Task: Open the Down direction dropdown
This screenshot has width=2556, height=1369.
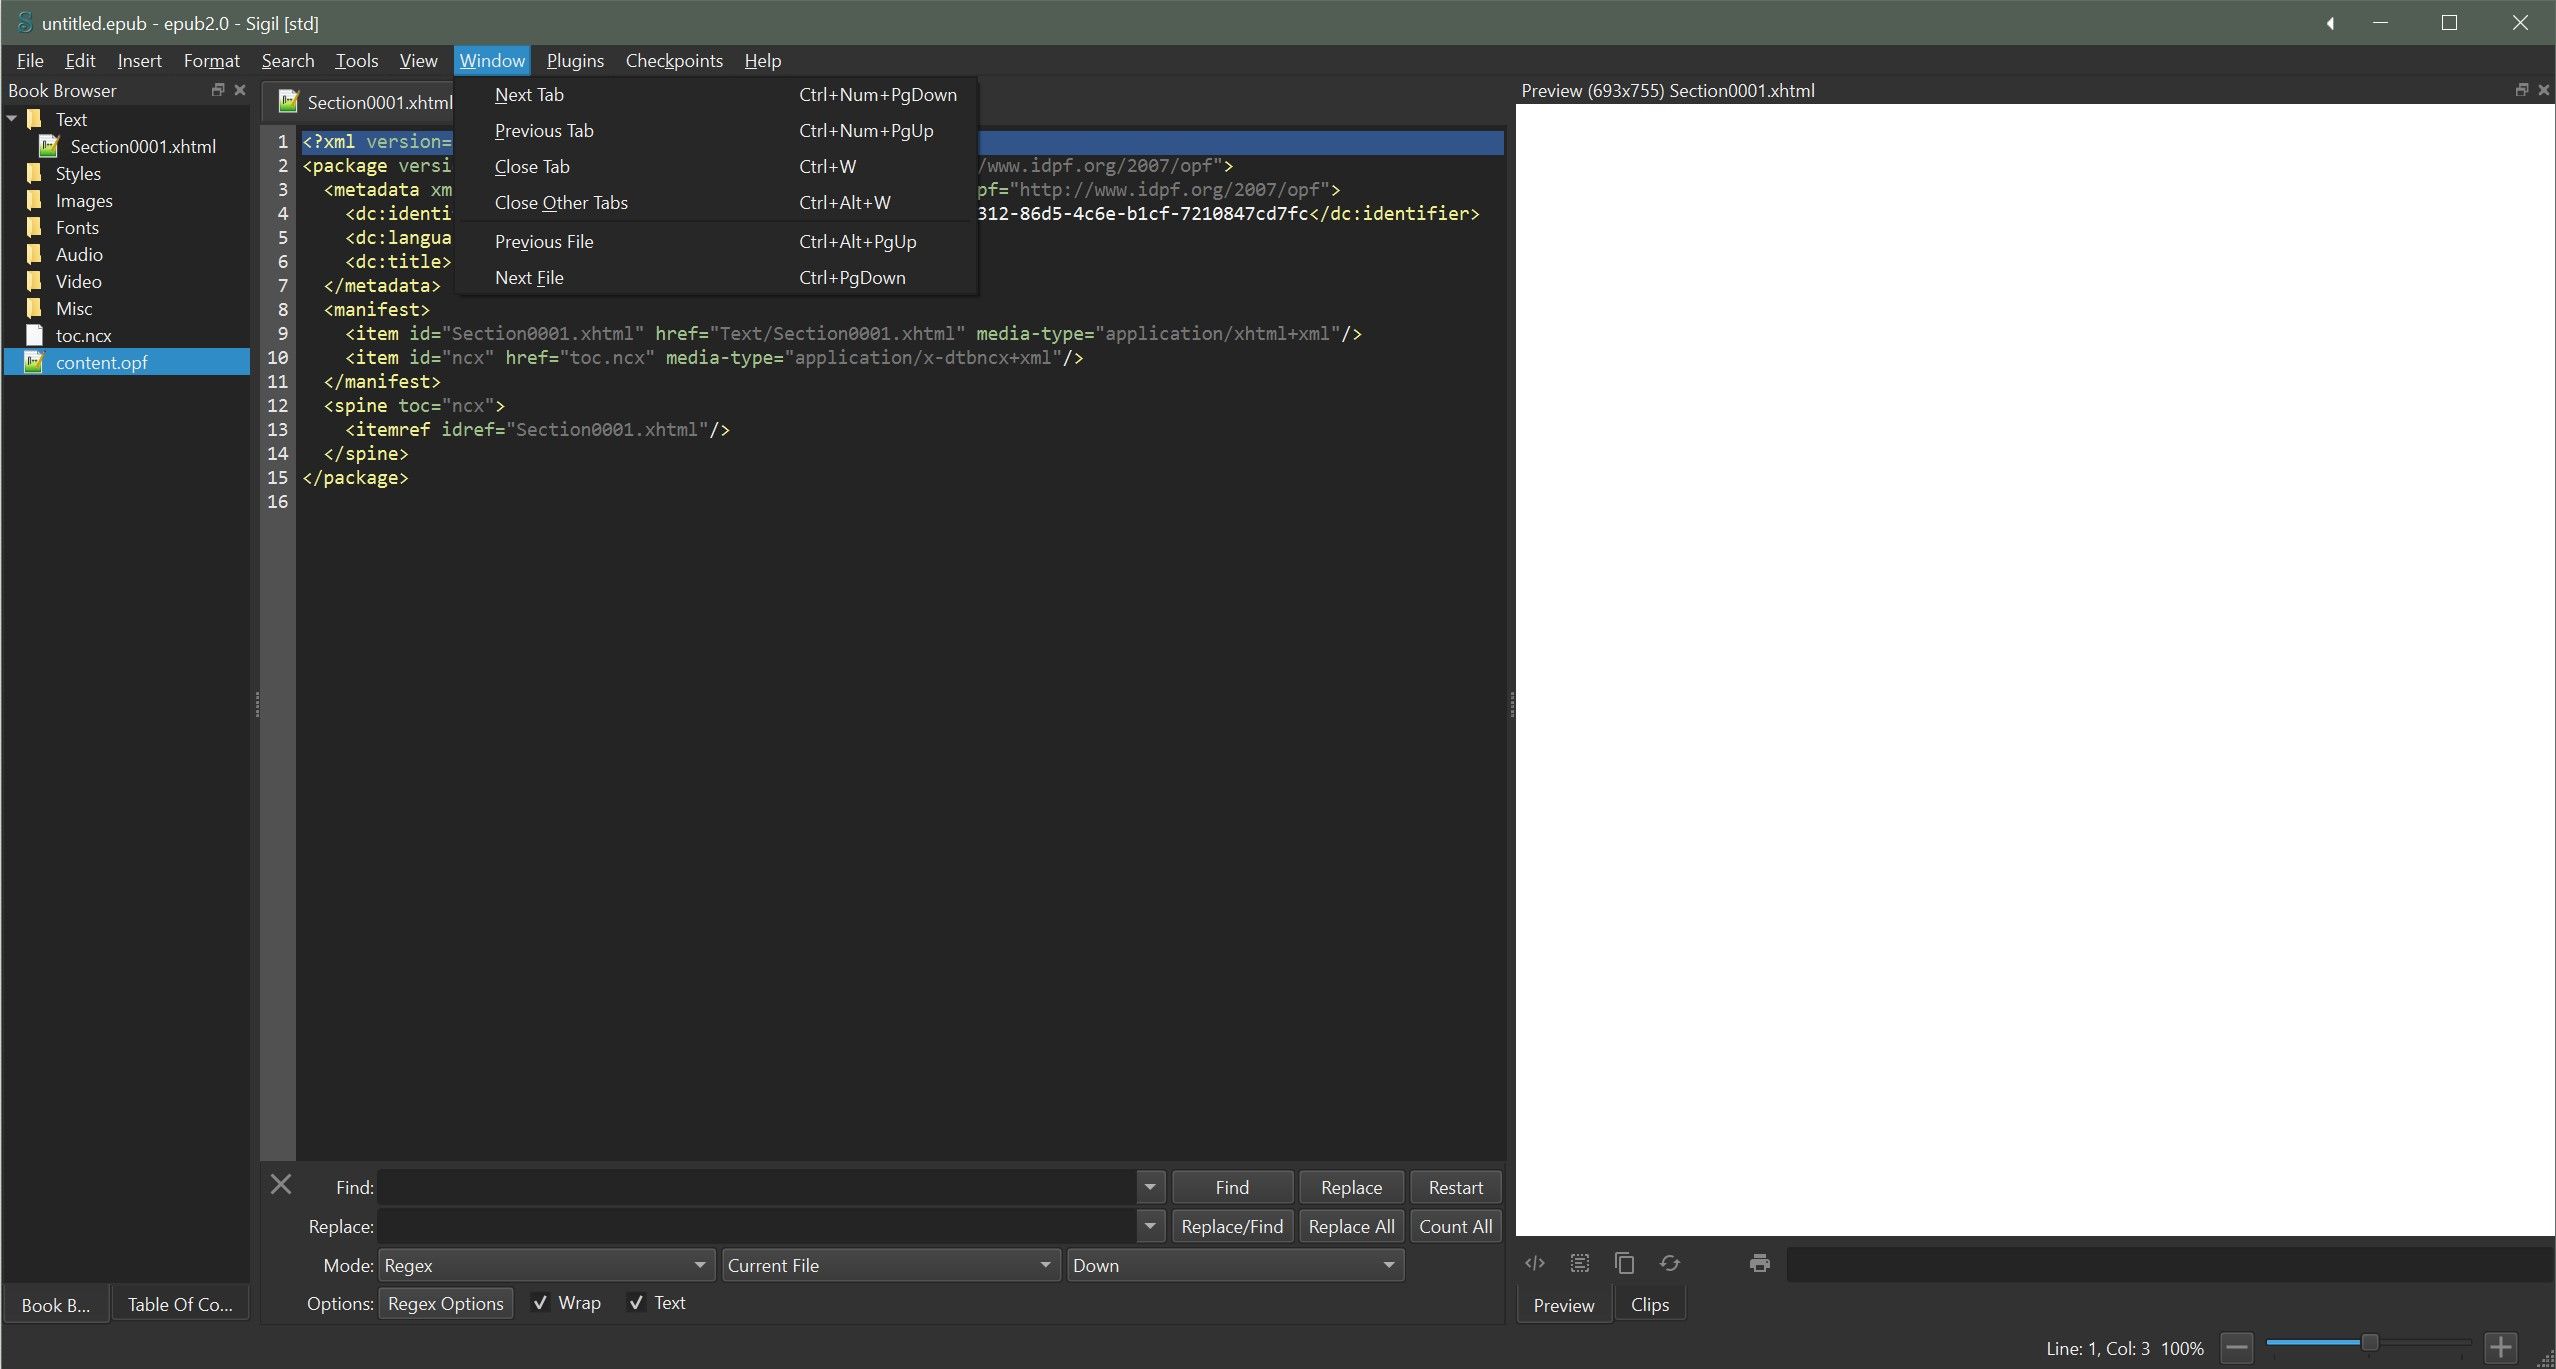Action: [1234, 1265]
